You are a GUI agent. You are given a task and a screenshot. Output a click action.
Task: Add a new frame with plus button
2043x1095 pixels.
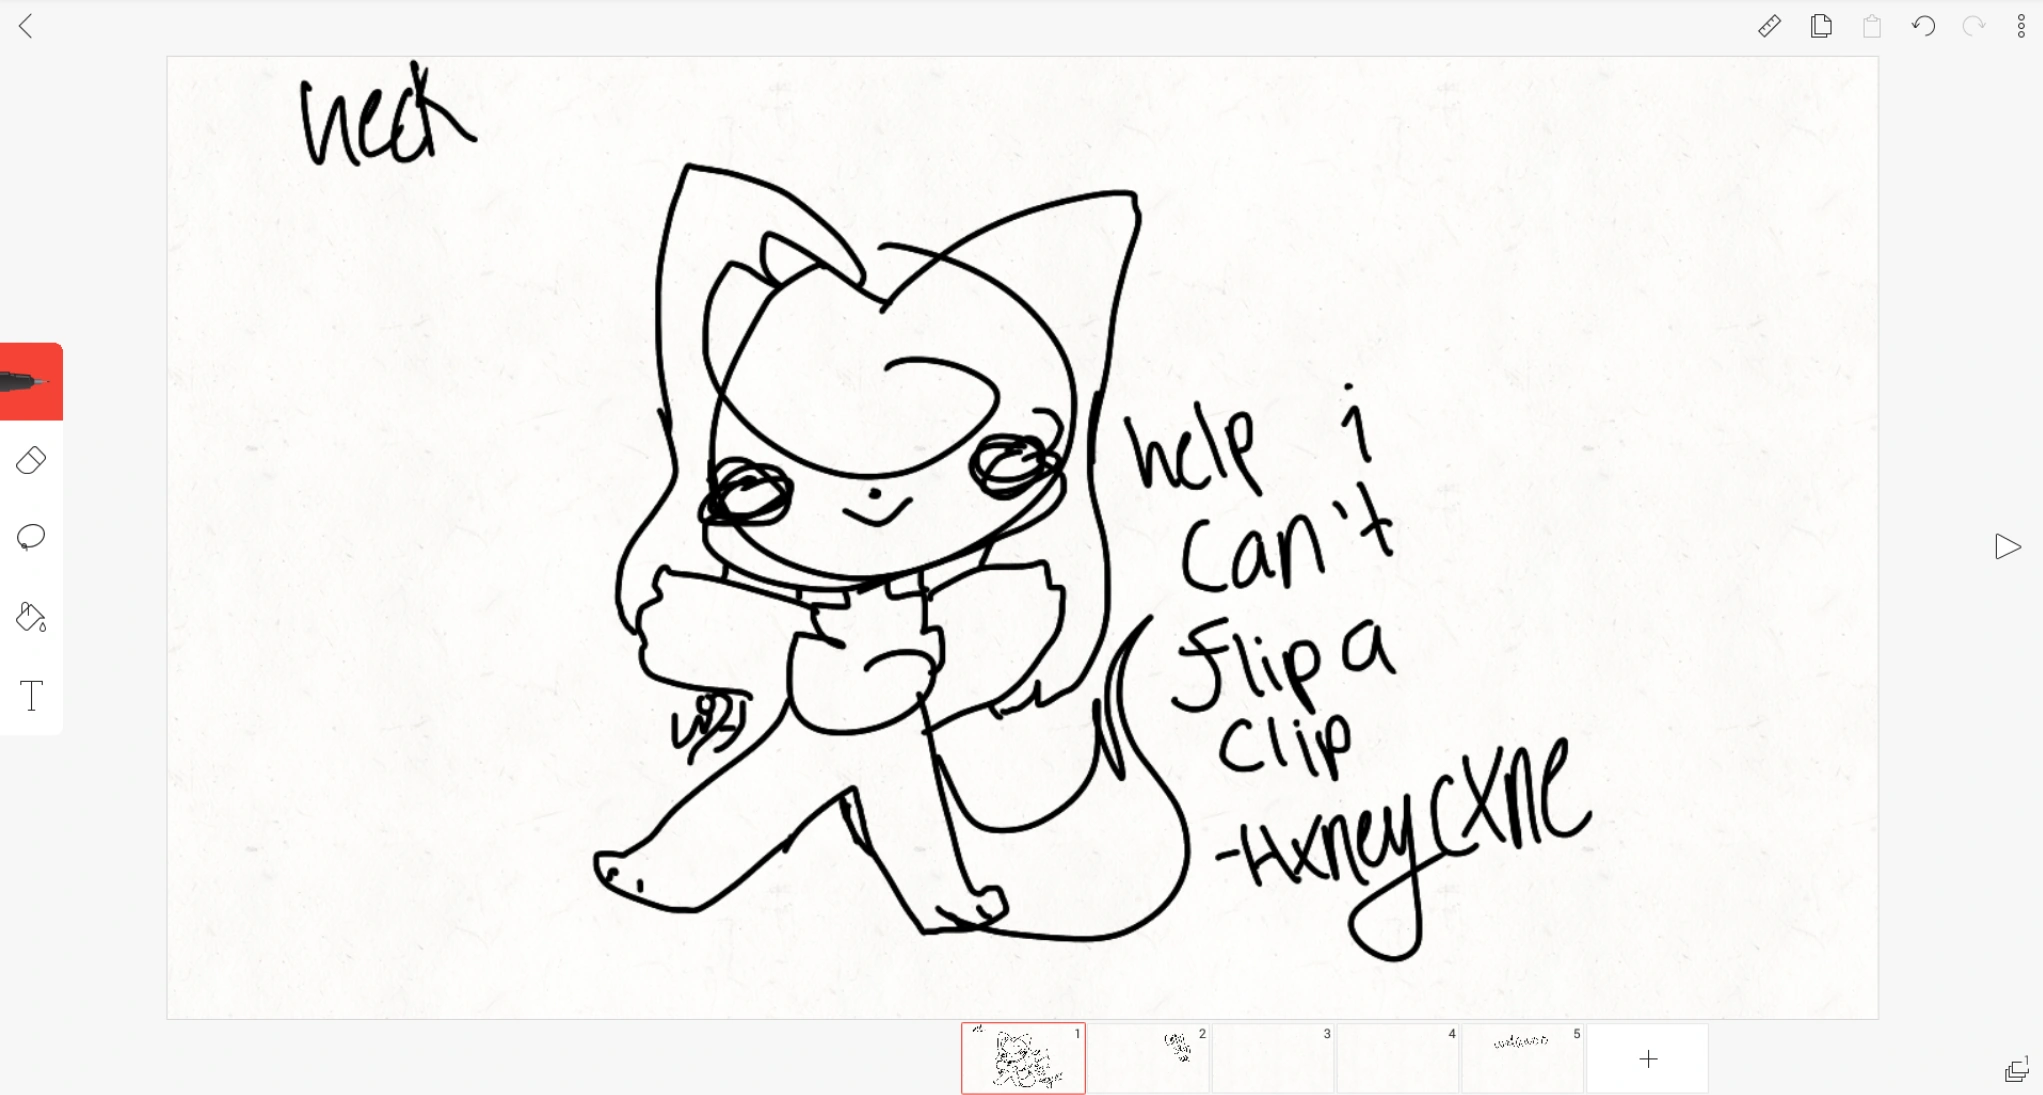1648,1059
